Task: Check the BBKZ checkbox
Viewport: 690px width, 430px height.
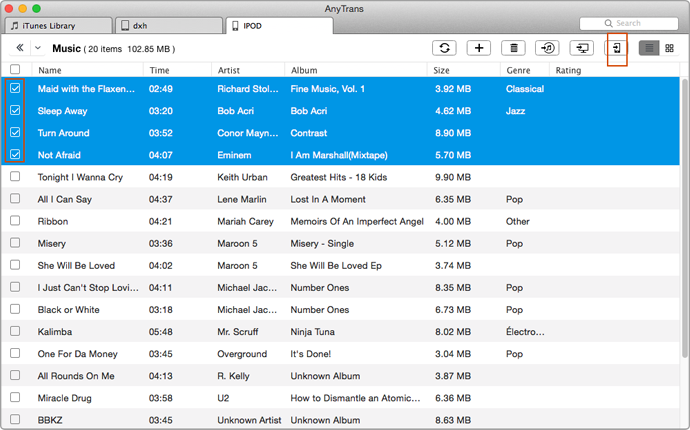Action: click(15, 419)
